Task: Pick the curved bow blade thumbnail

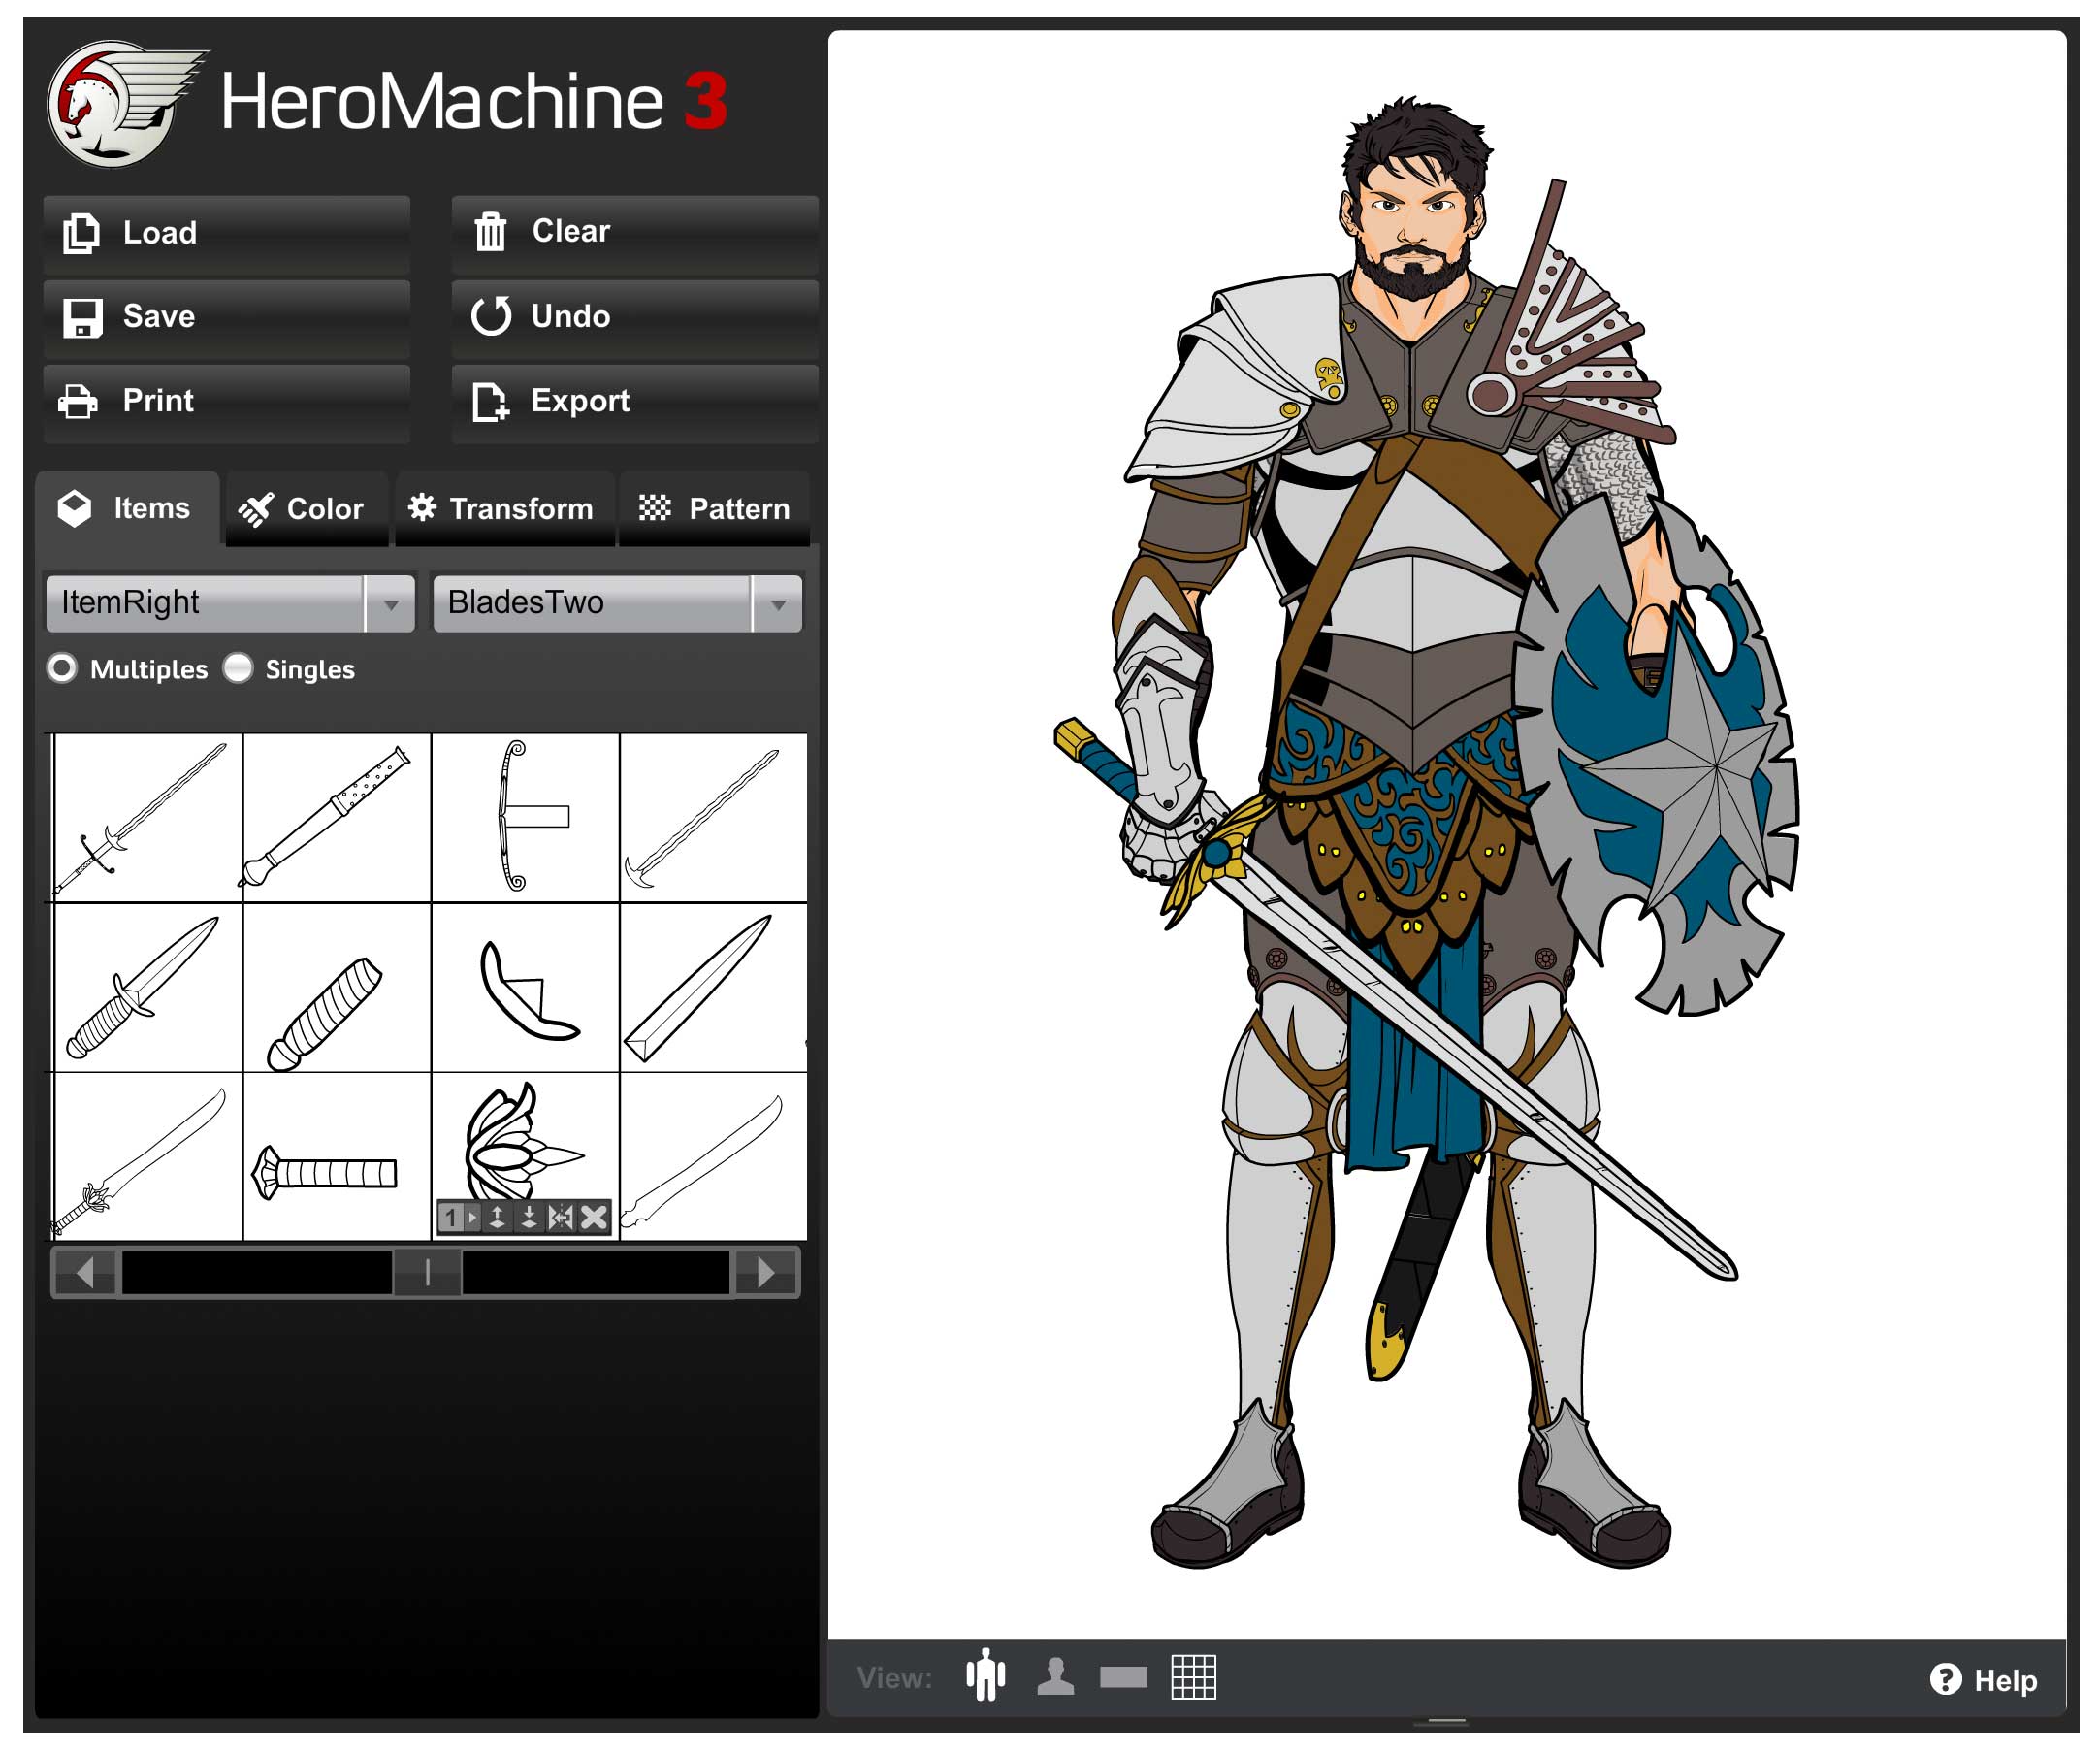Action: (x=524, y=816)
